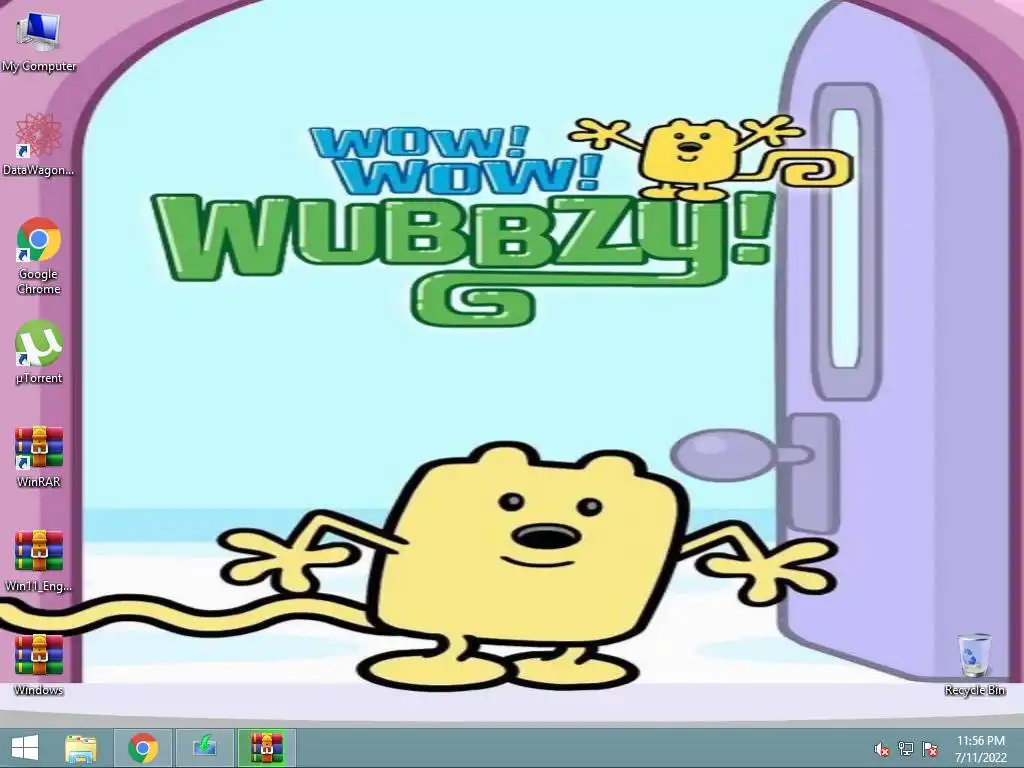The height and width of the screenshot is (768, 1024).
Task: Click the "Win11_Eng..." label text
Action: (39, 586)
